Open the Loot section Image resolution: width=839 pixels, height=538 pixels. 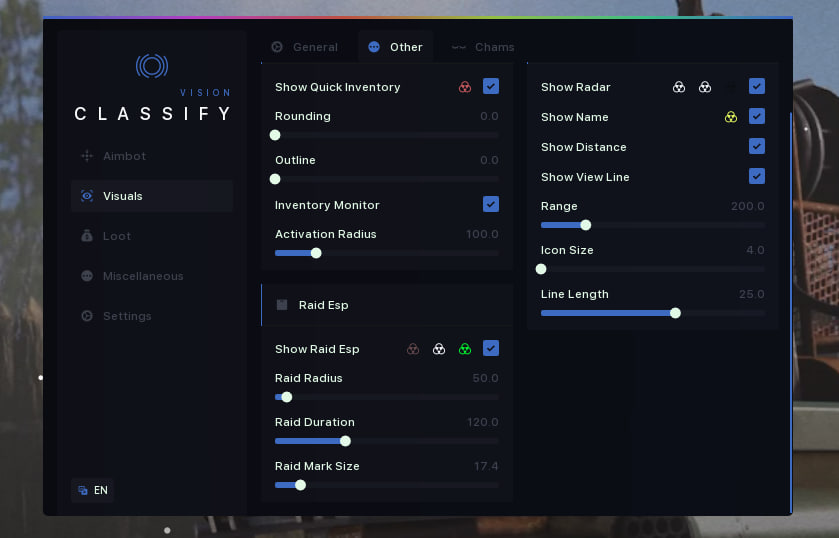[x=152, y=236]
